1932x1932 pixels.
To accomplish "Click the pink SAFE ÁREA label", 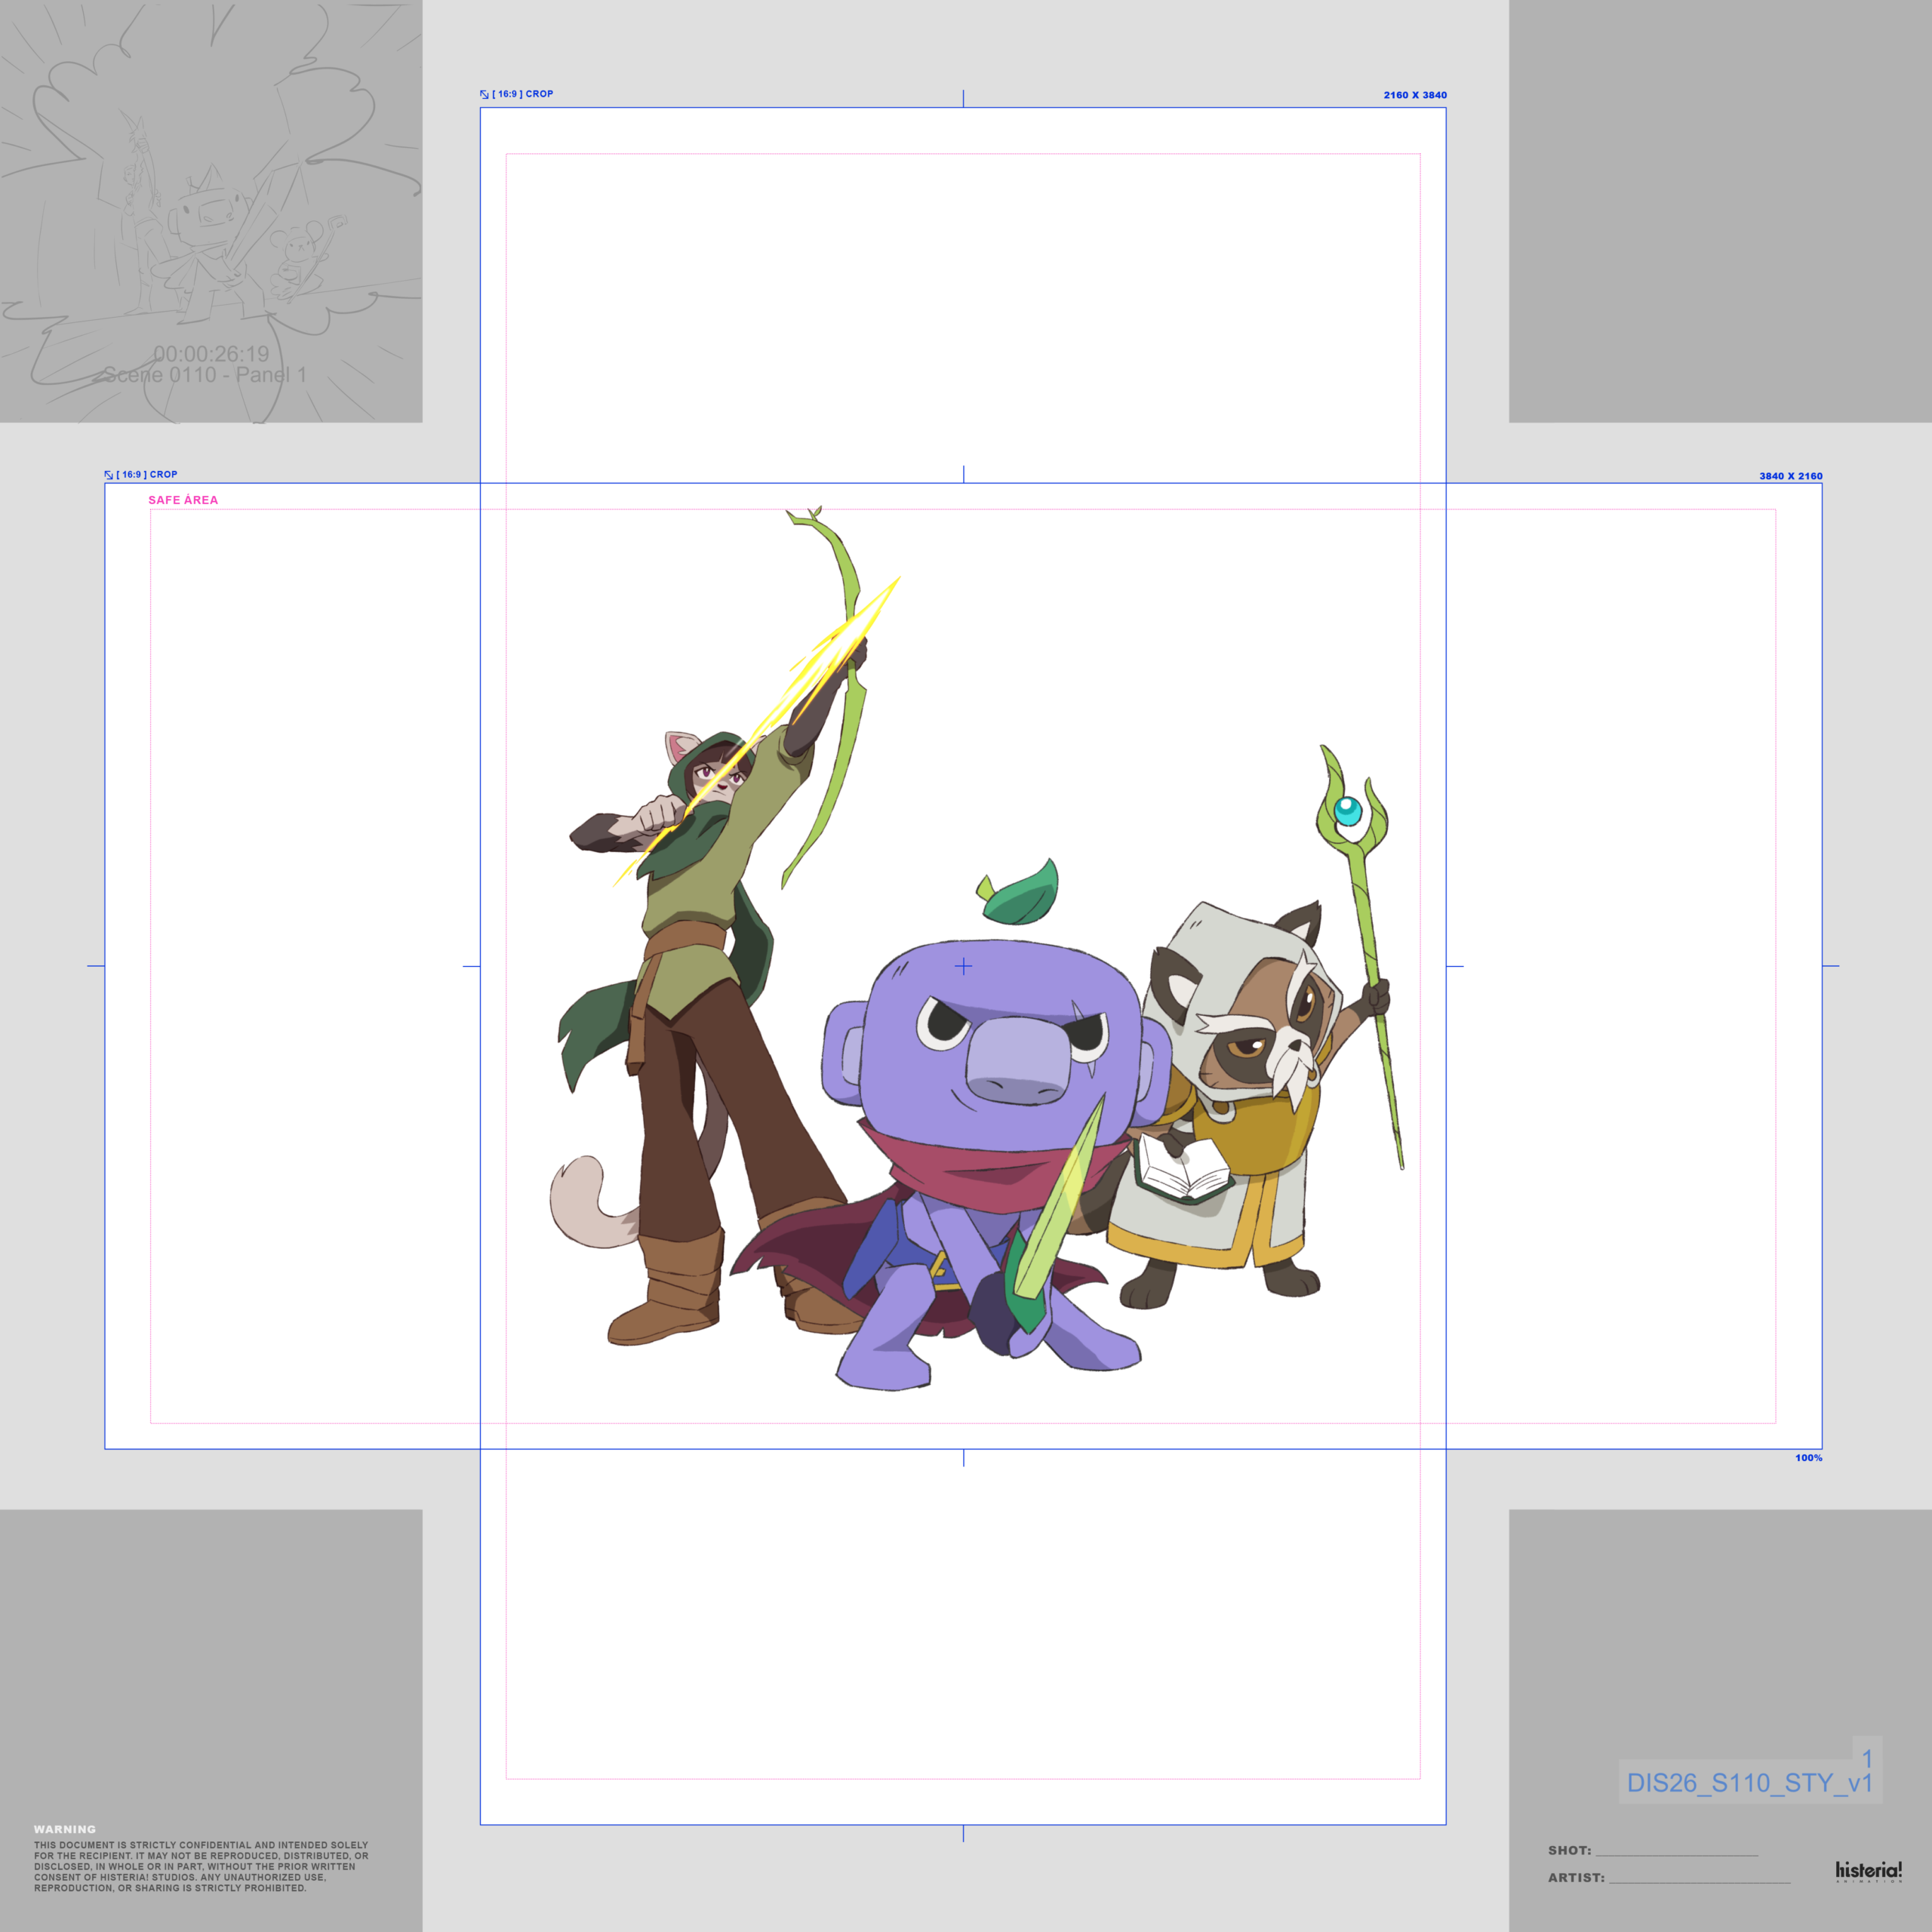I will click(183, 500).
